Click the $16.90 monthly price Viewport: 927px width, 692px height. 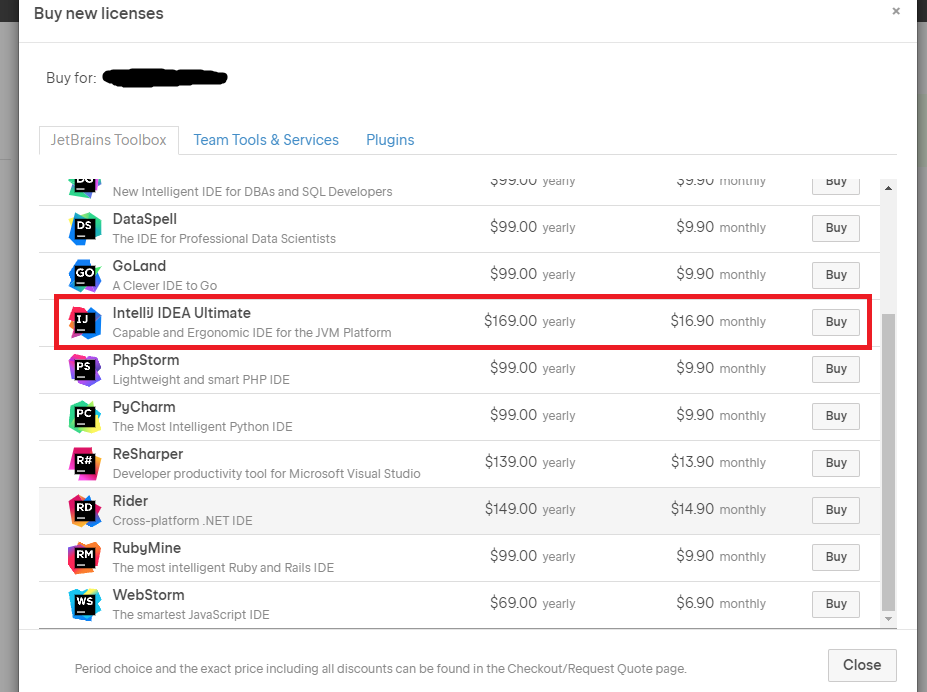point(718,321)
